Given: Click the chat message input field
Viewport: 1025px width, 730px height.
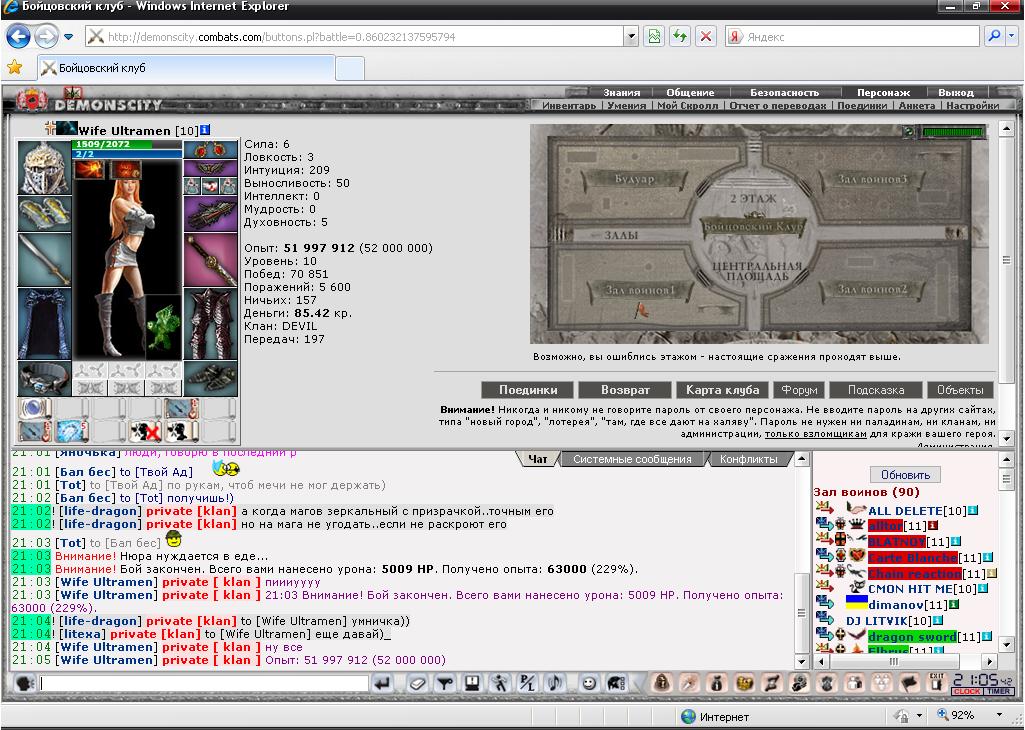Looking at the screenshot, I should point(204,684).
